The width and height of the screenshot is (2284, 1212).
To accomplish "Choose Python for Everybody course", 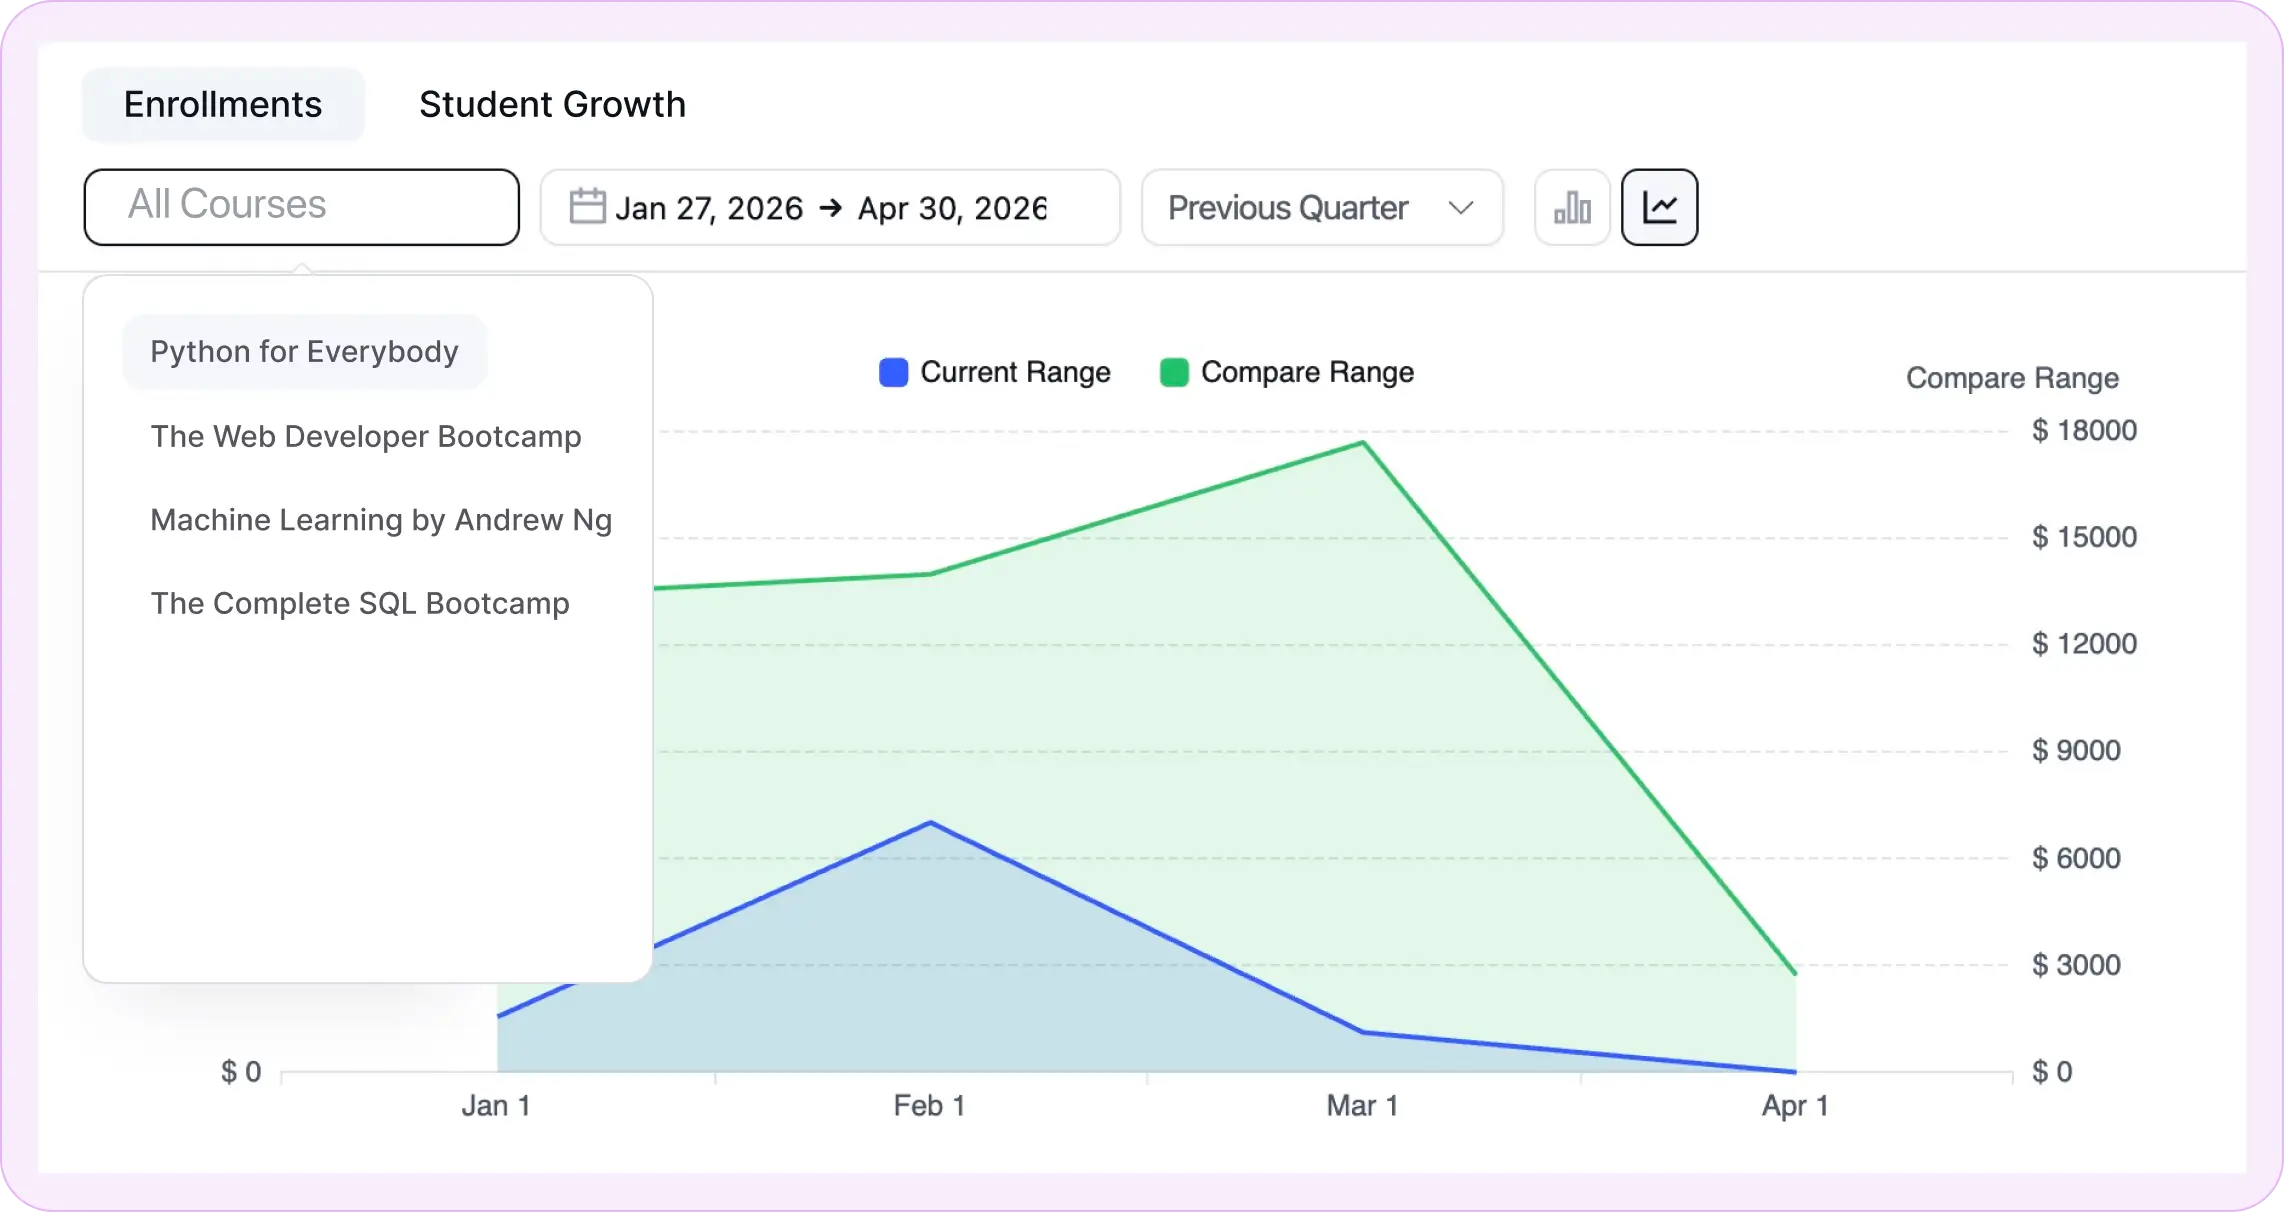I will point(304,351).
